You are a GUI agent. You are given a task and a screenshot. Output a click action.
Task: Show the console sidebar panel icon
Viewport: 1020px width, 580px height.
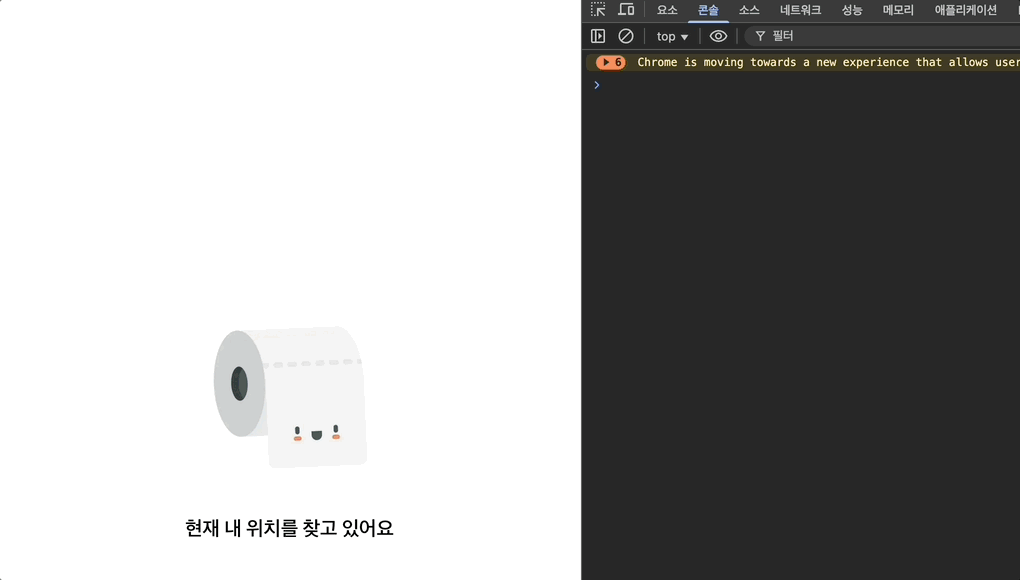pos(598,36)
